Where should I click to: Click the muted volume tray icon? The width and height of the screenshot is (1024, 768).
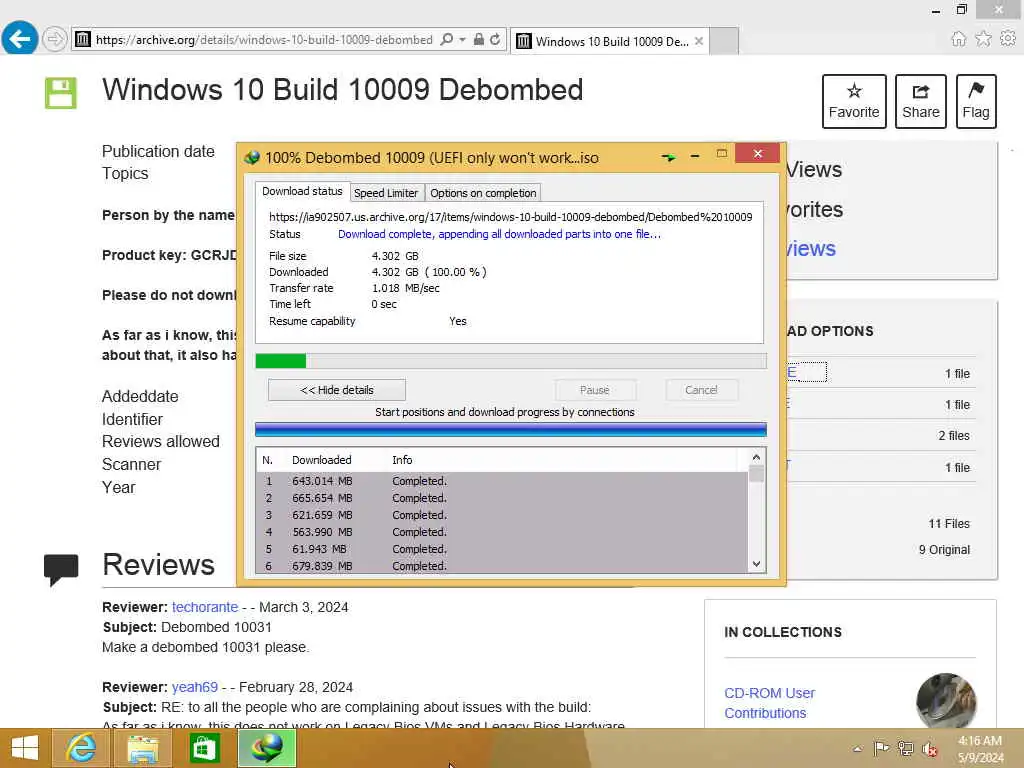tap(930, 749)
